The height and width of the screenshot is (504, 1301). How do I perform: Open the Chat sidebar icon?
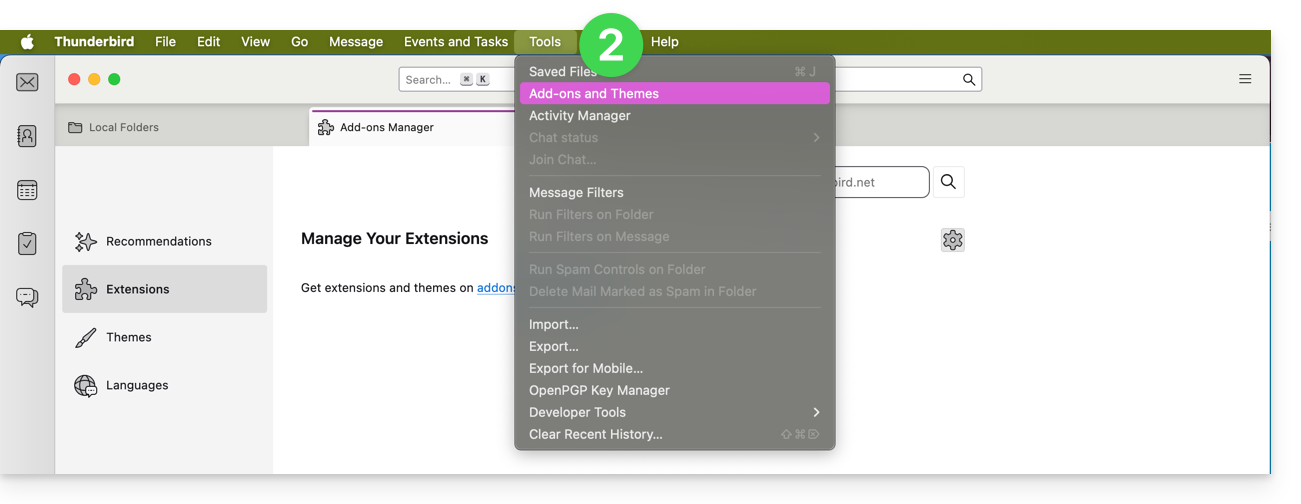(x=27, y=297)
